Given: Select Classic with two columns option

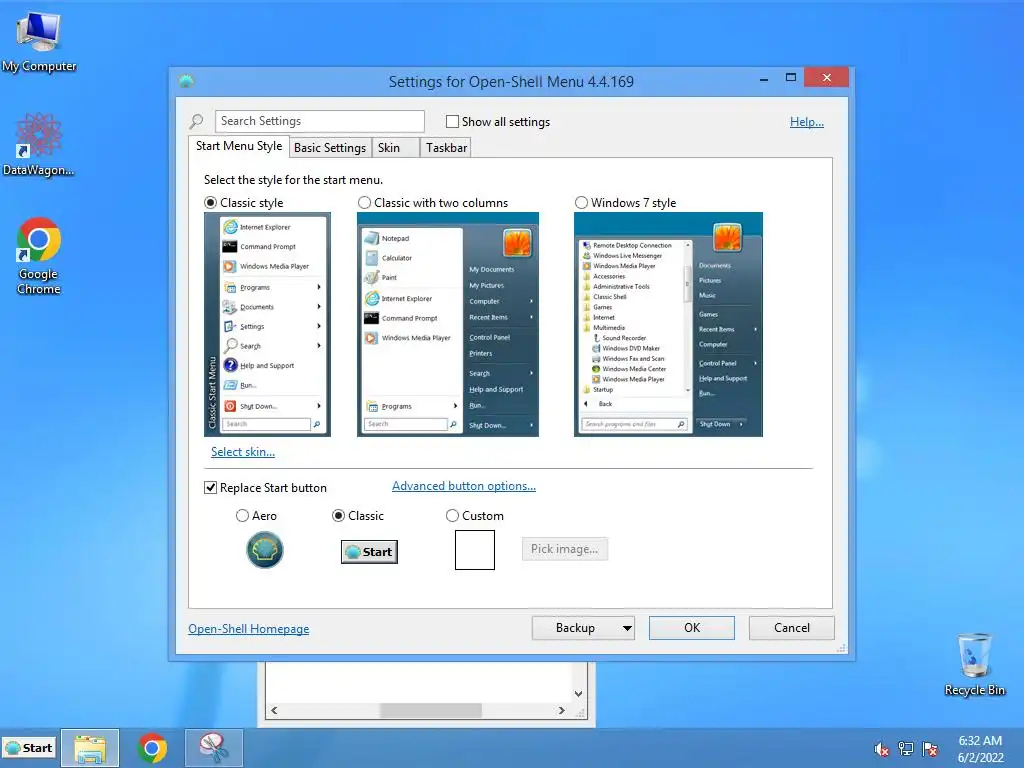Looking at the screenshot, I should (x=364, y=202).
